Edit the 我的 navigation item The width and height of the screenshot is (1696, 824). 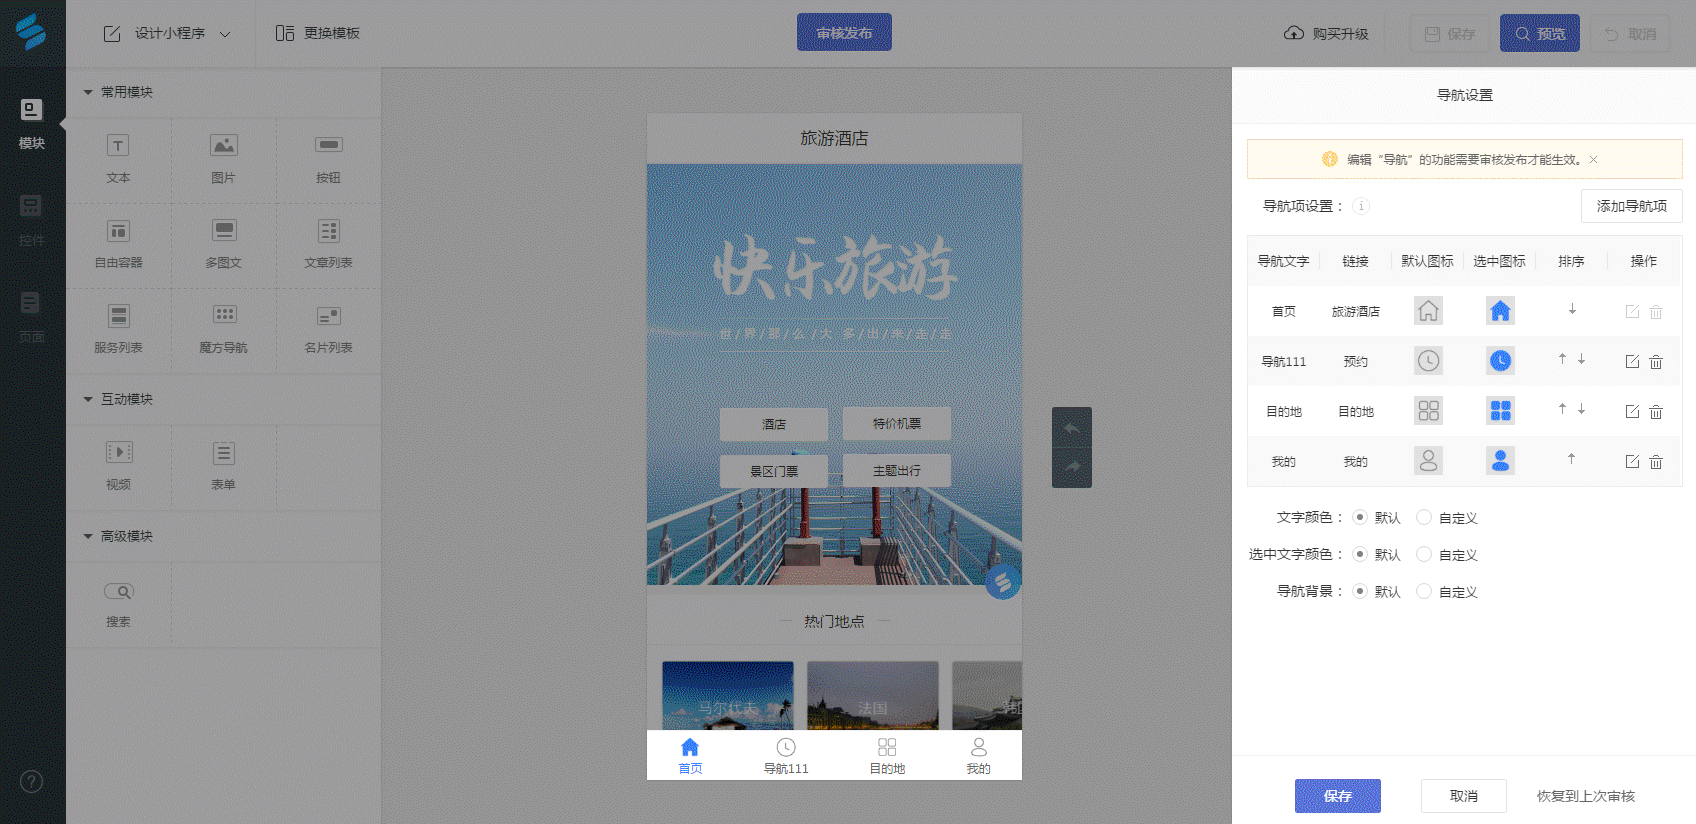pyautogui.click(x=1632, y=462)
